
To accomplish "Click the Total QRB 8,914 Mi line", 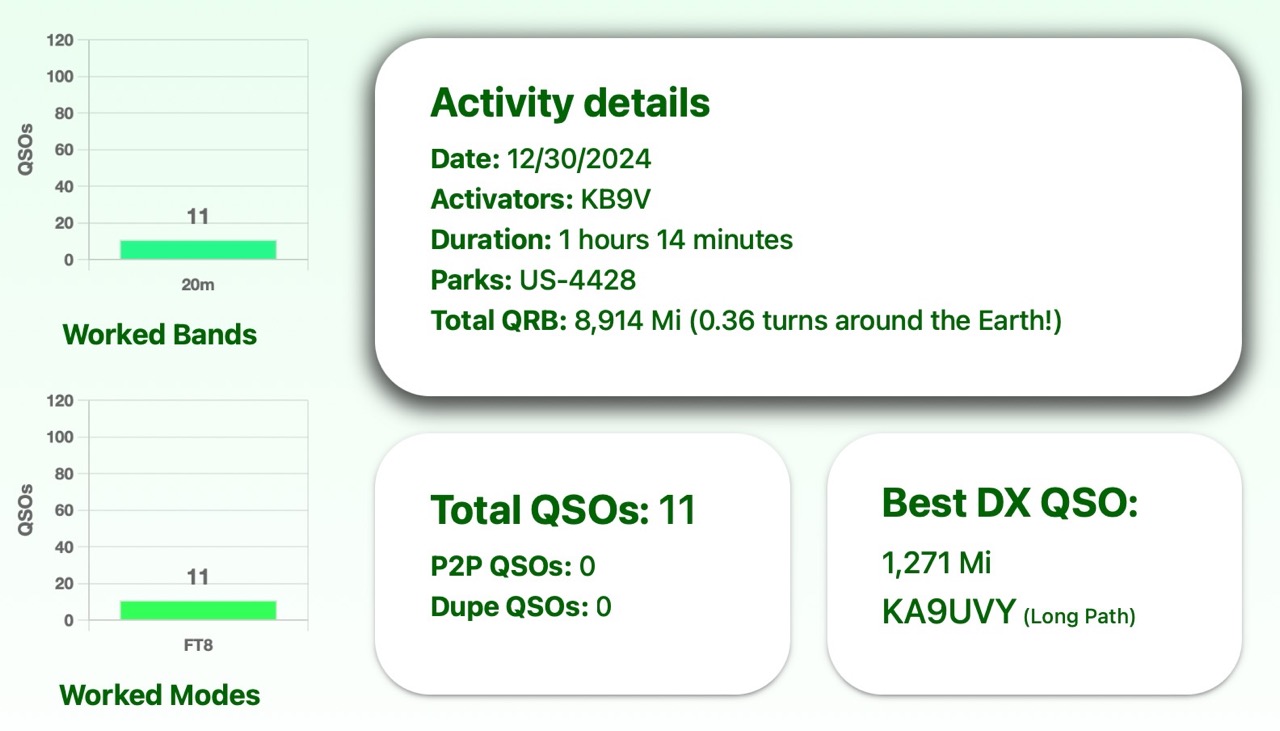I will 746,321.
